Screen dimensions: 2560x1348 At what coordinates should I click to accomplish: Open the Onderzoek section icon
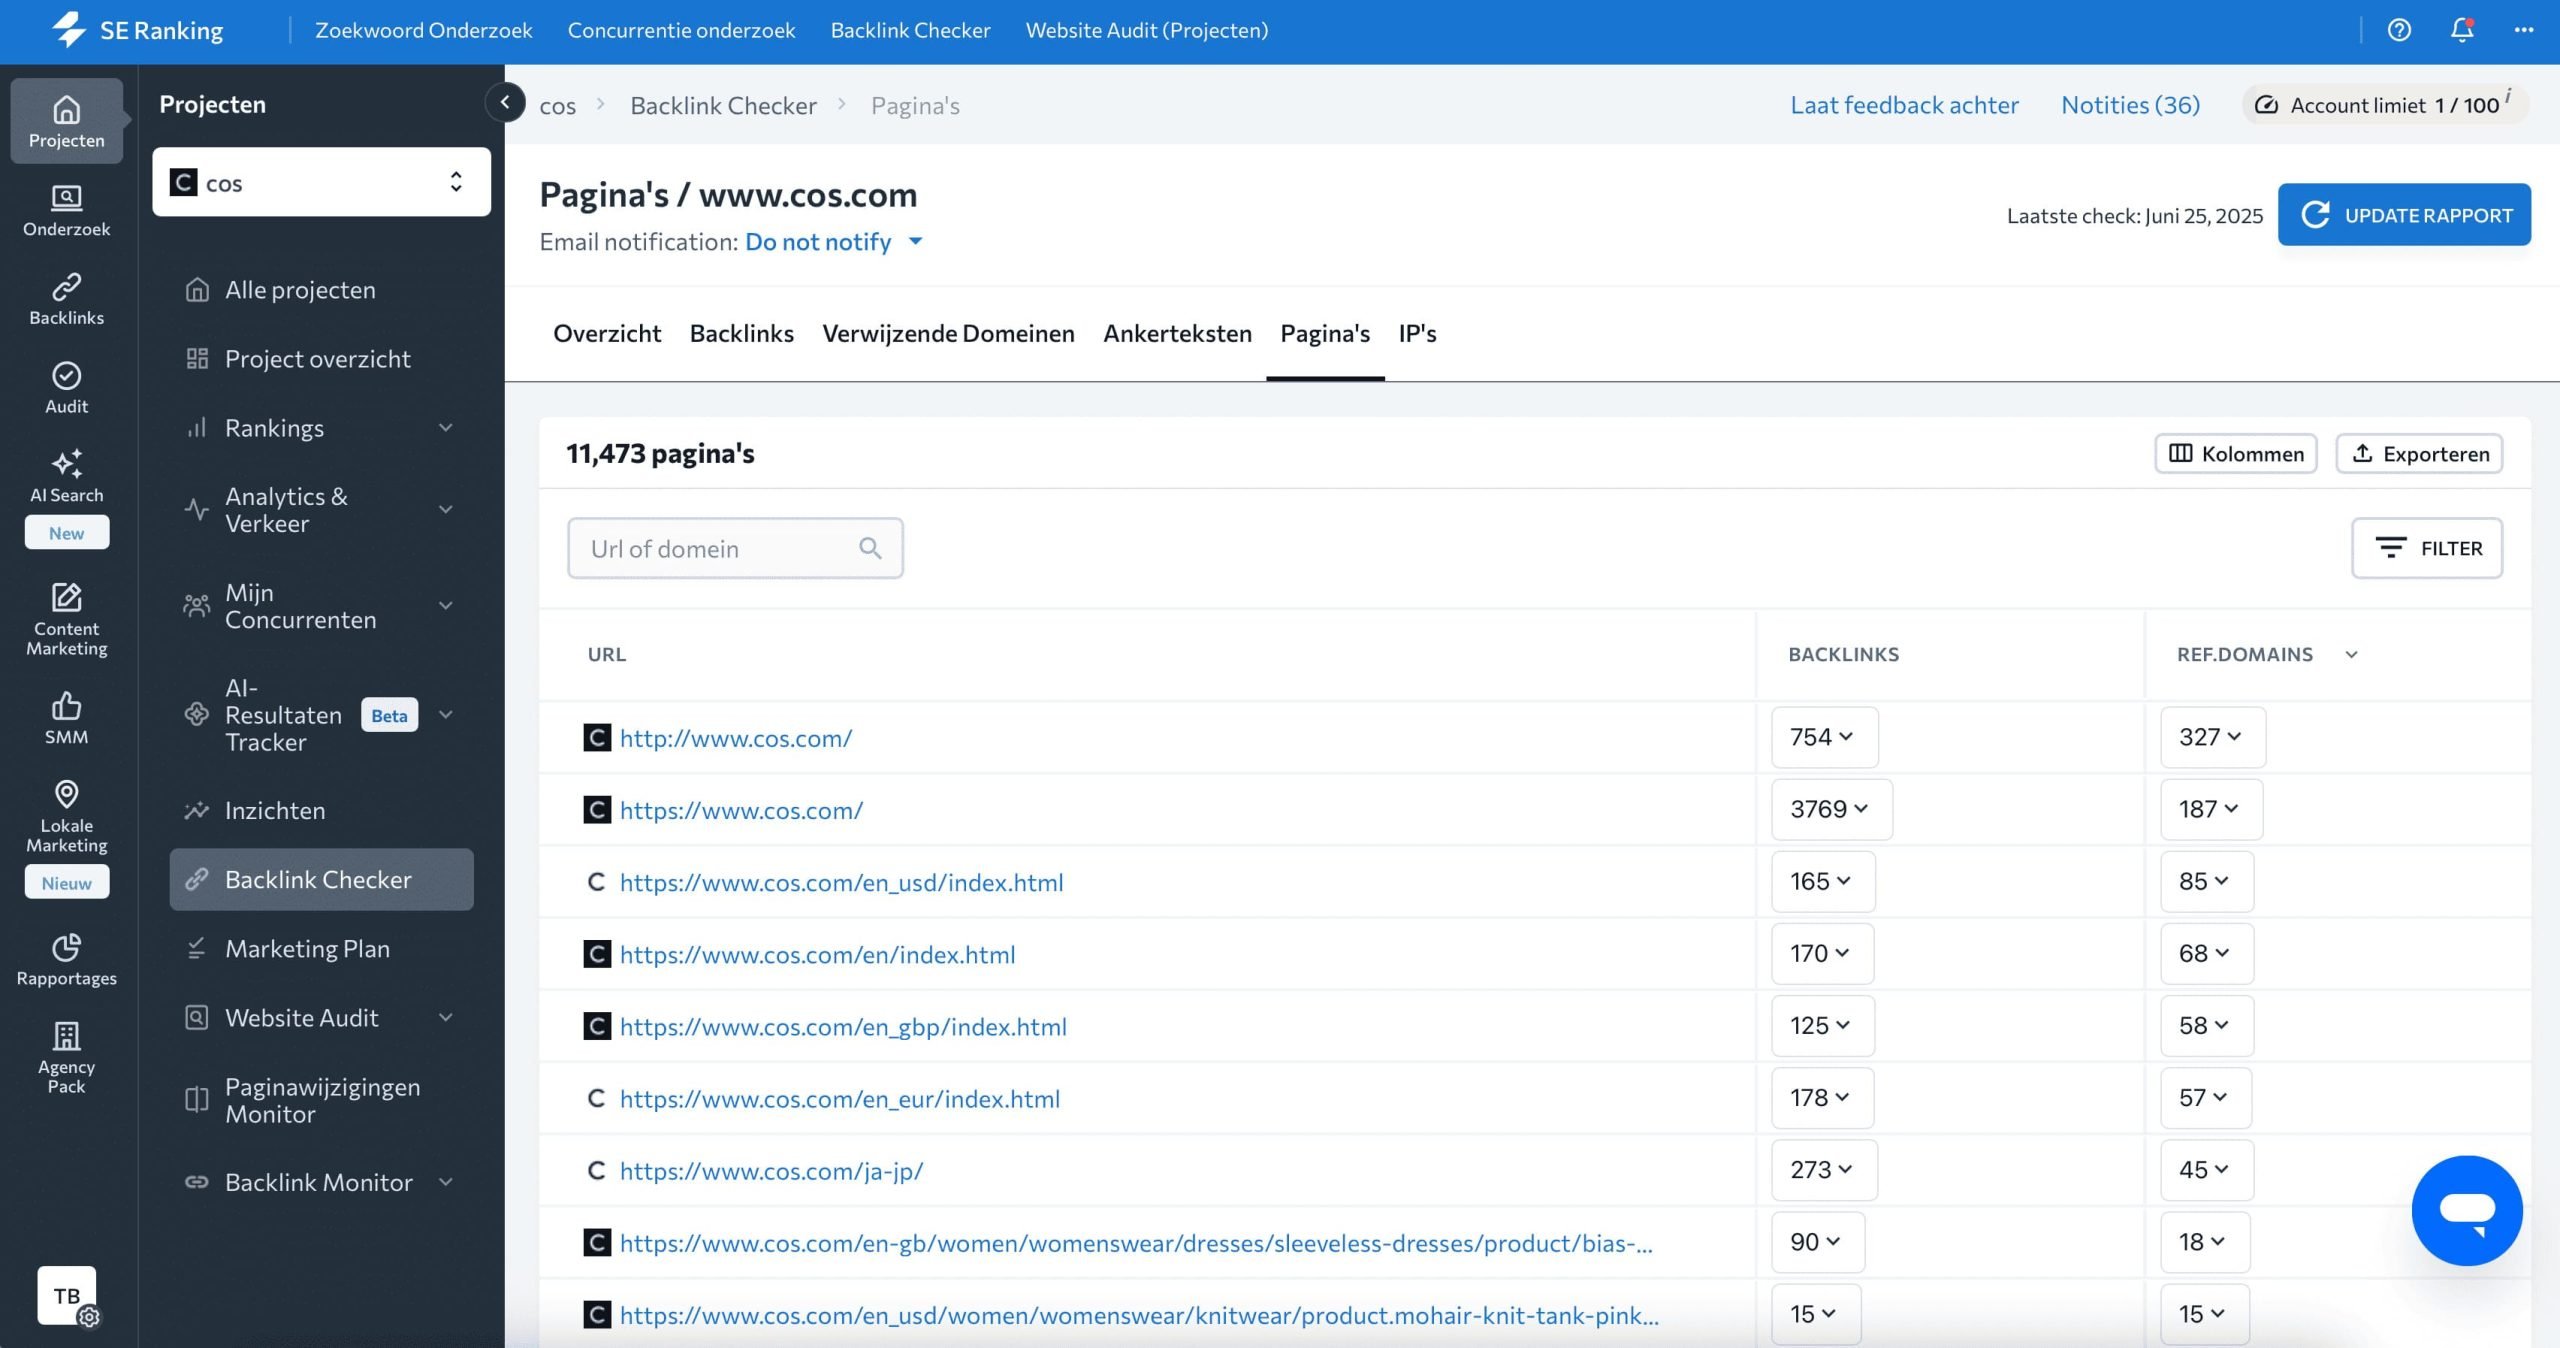[66, 210]
